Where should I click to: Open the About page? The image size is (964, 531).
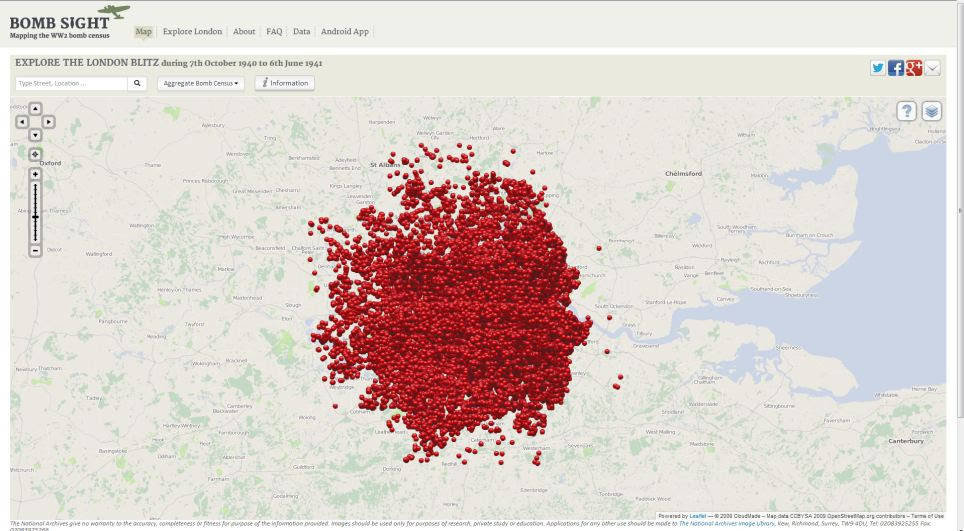point(244,31)
